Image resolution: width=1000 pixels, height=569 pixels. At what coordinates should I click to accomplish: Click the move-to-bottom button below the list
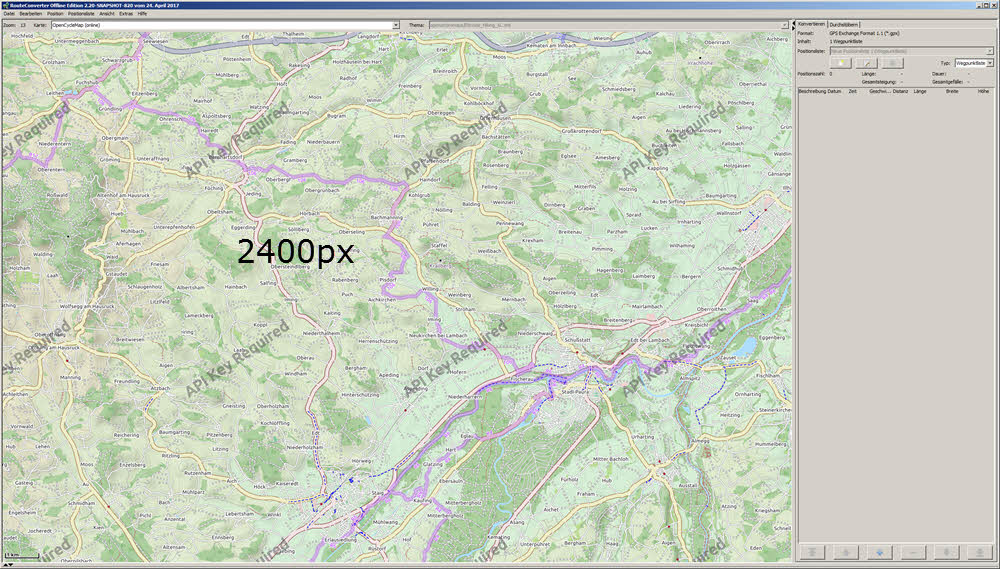[x=980, y=552]
